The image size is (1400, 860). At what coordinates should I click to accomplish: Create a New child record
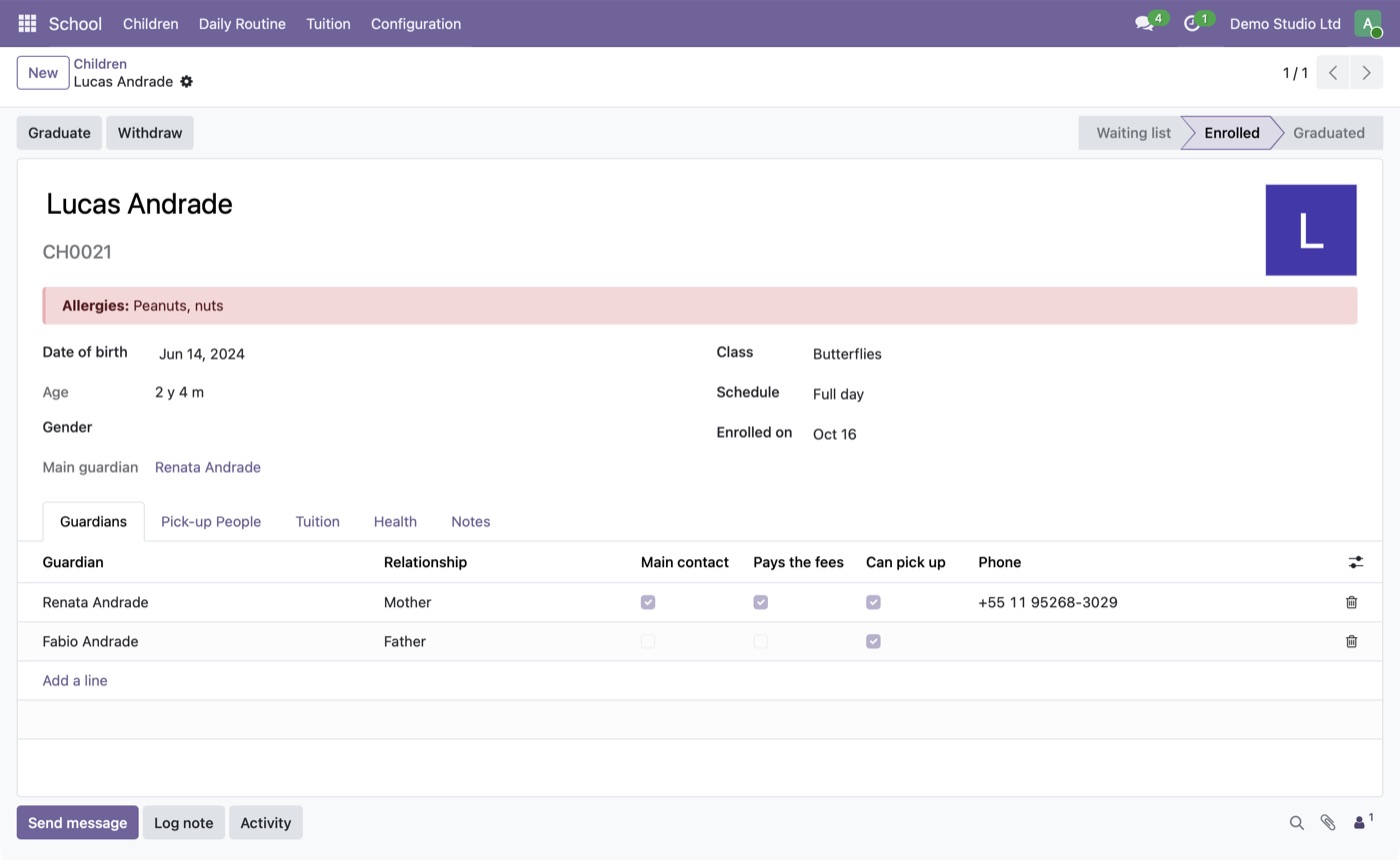pos(43,73)
